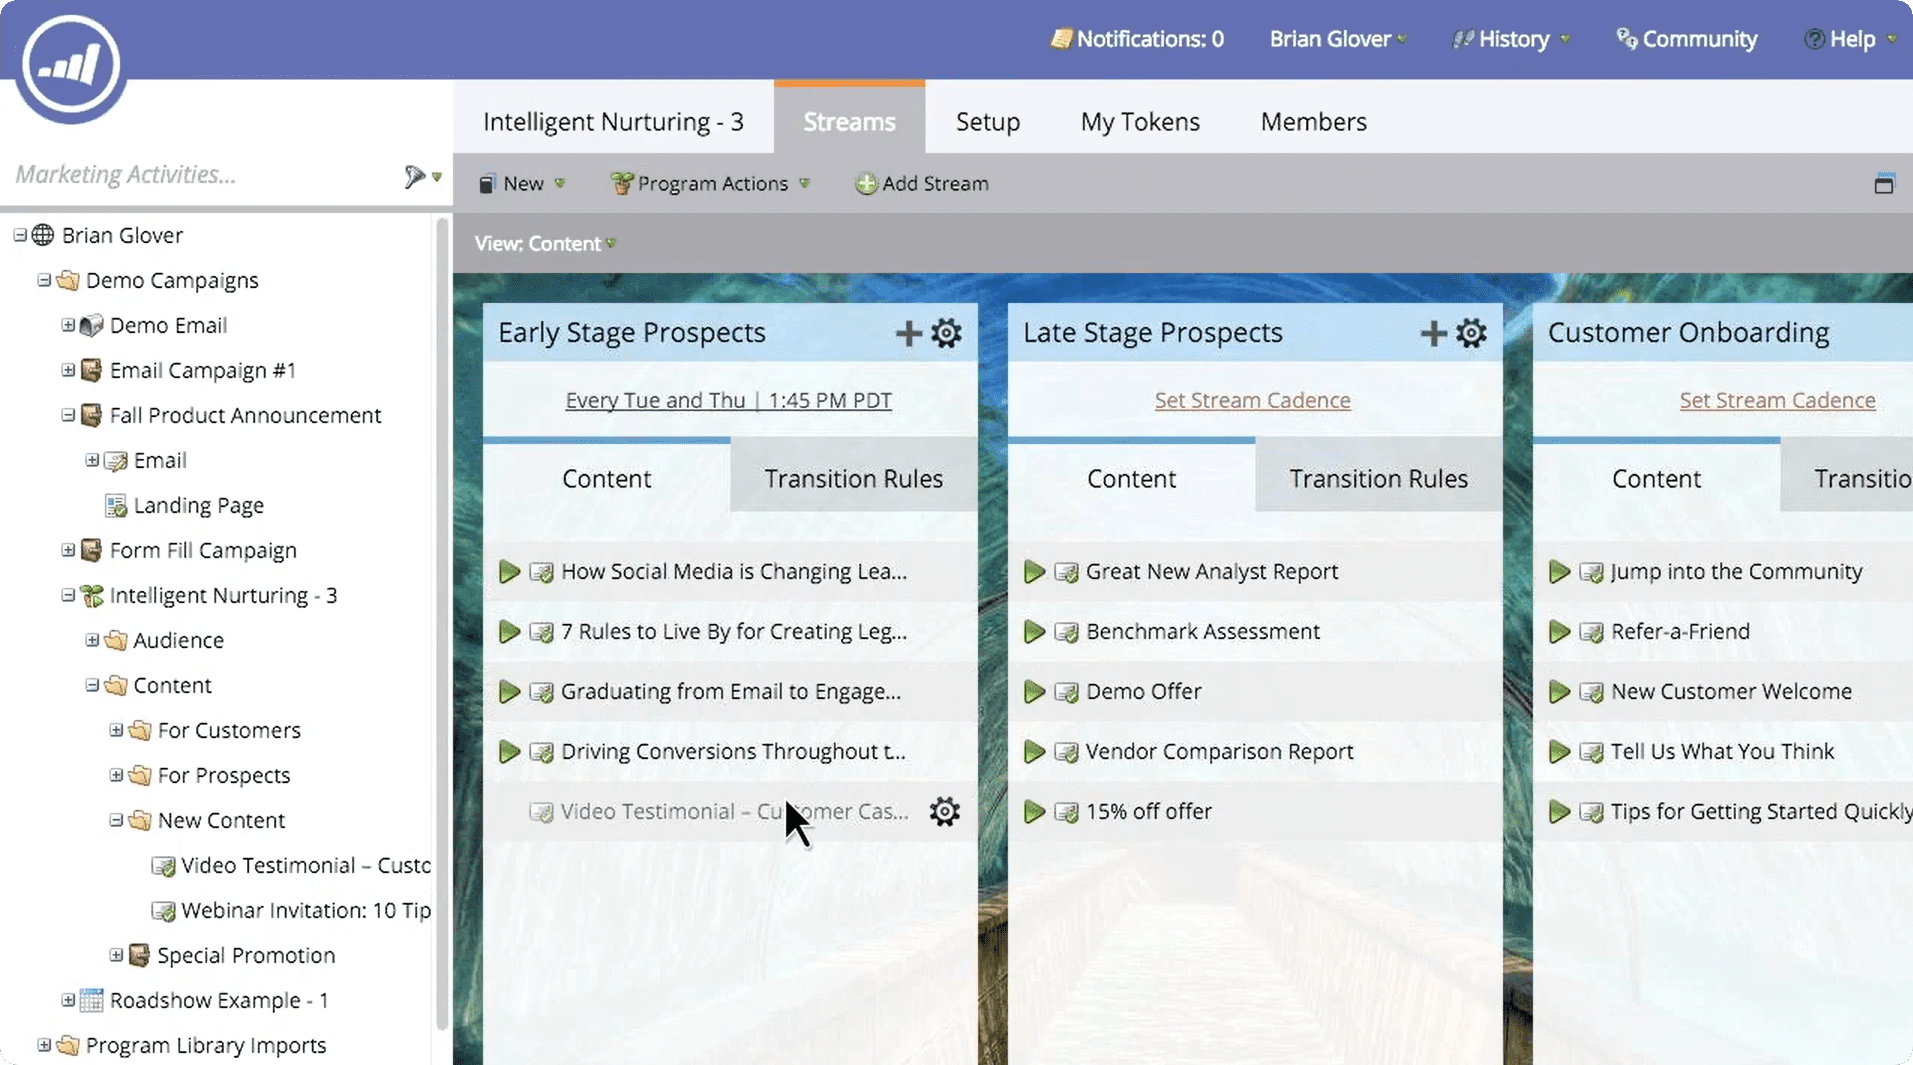Click the gear icon beside Video Testimonial
Viewport: 1913px width, 1065px height.
point(944,811)
